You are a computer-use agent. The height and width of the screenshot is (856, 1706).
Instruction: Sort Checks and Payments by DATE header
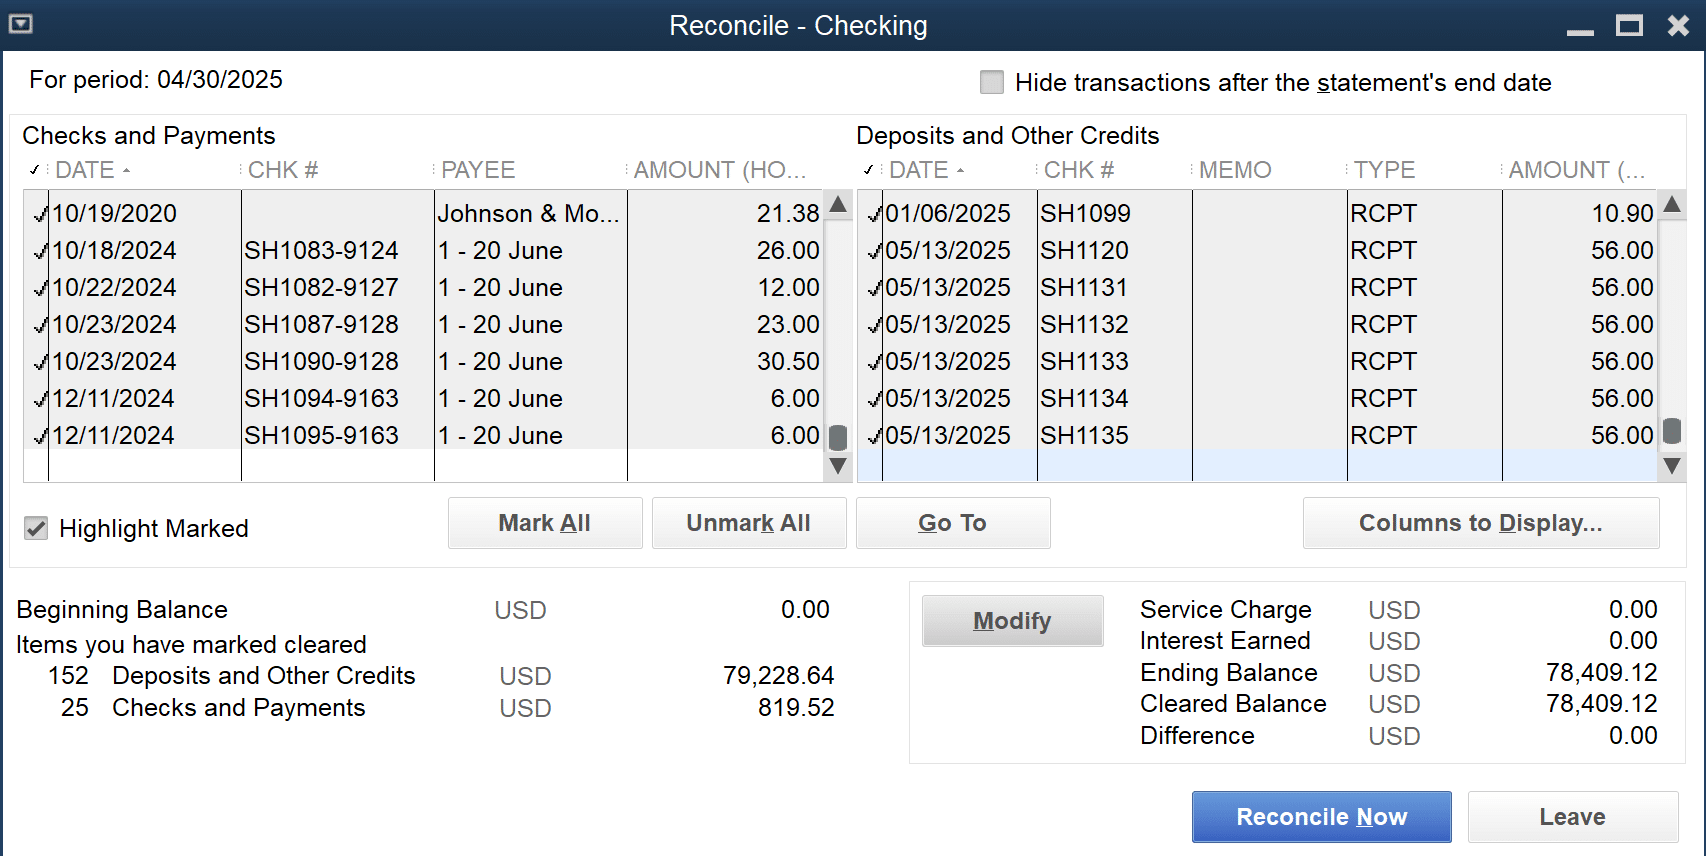[x=92, y=170]
